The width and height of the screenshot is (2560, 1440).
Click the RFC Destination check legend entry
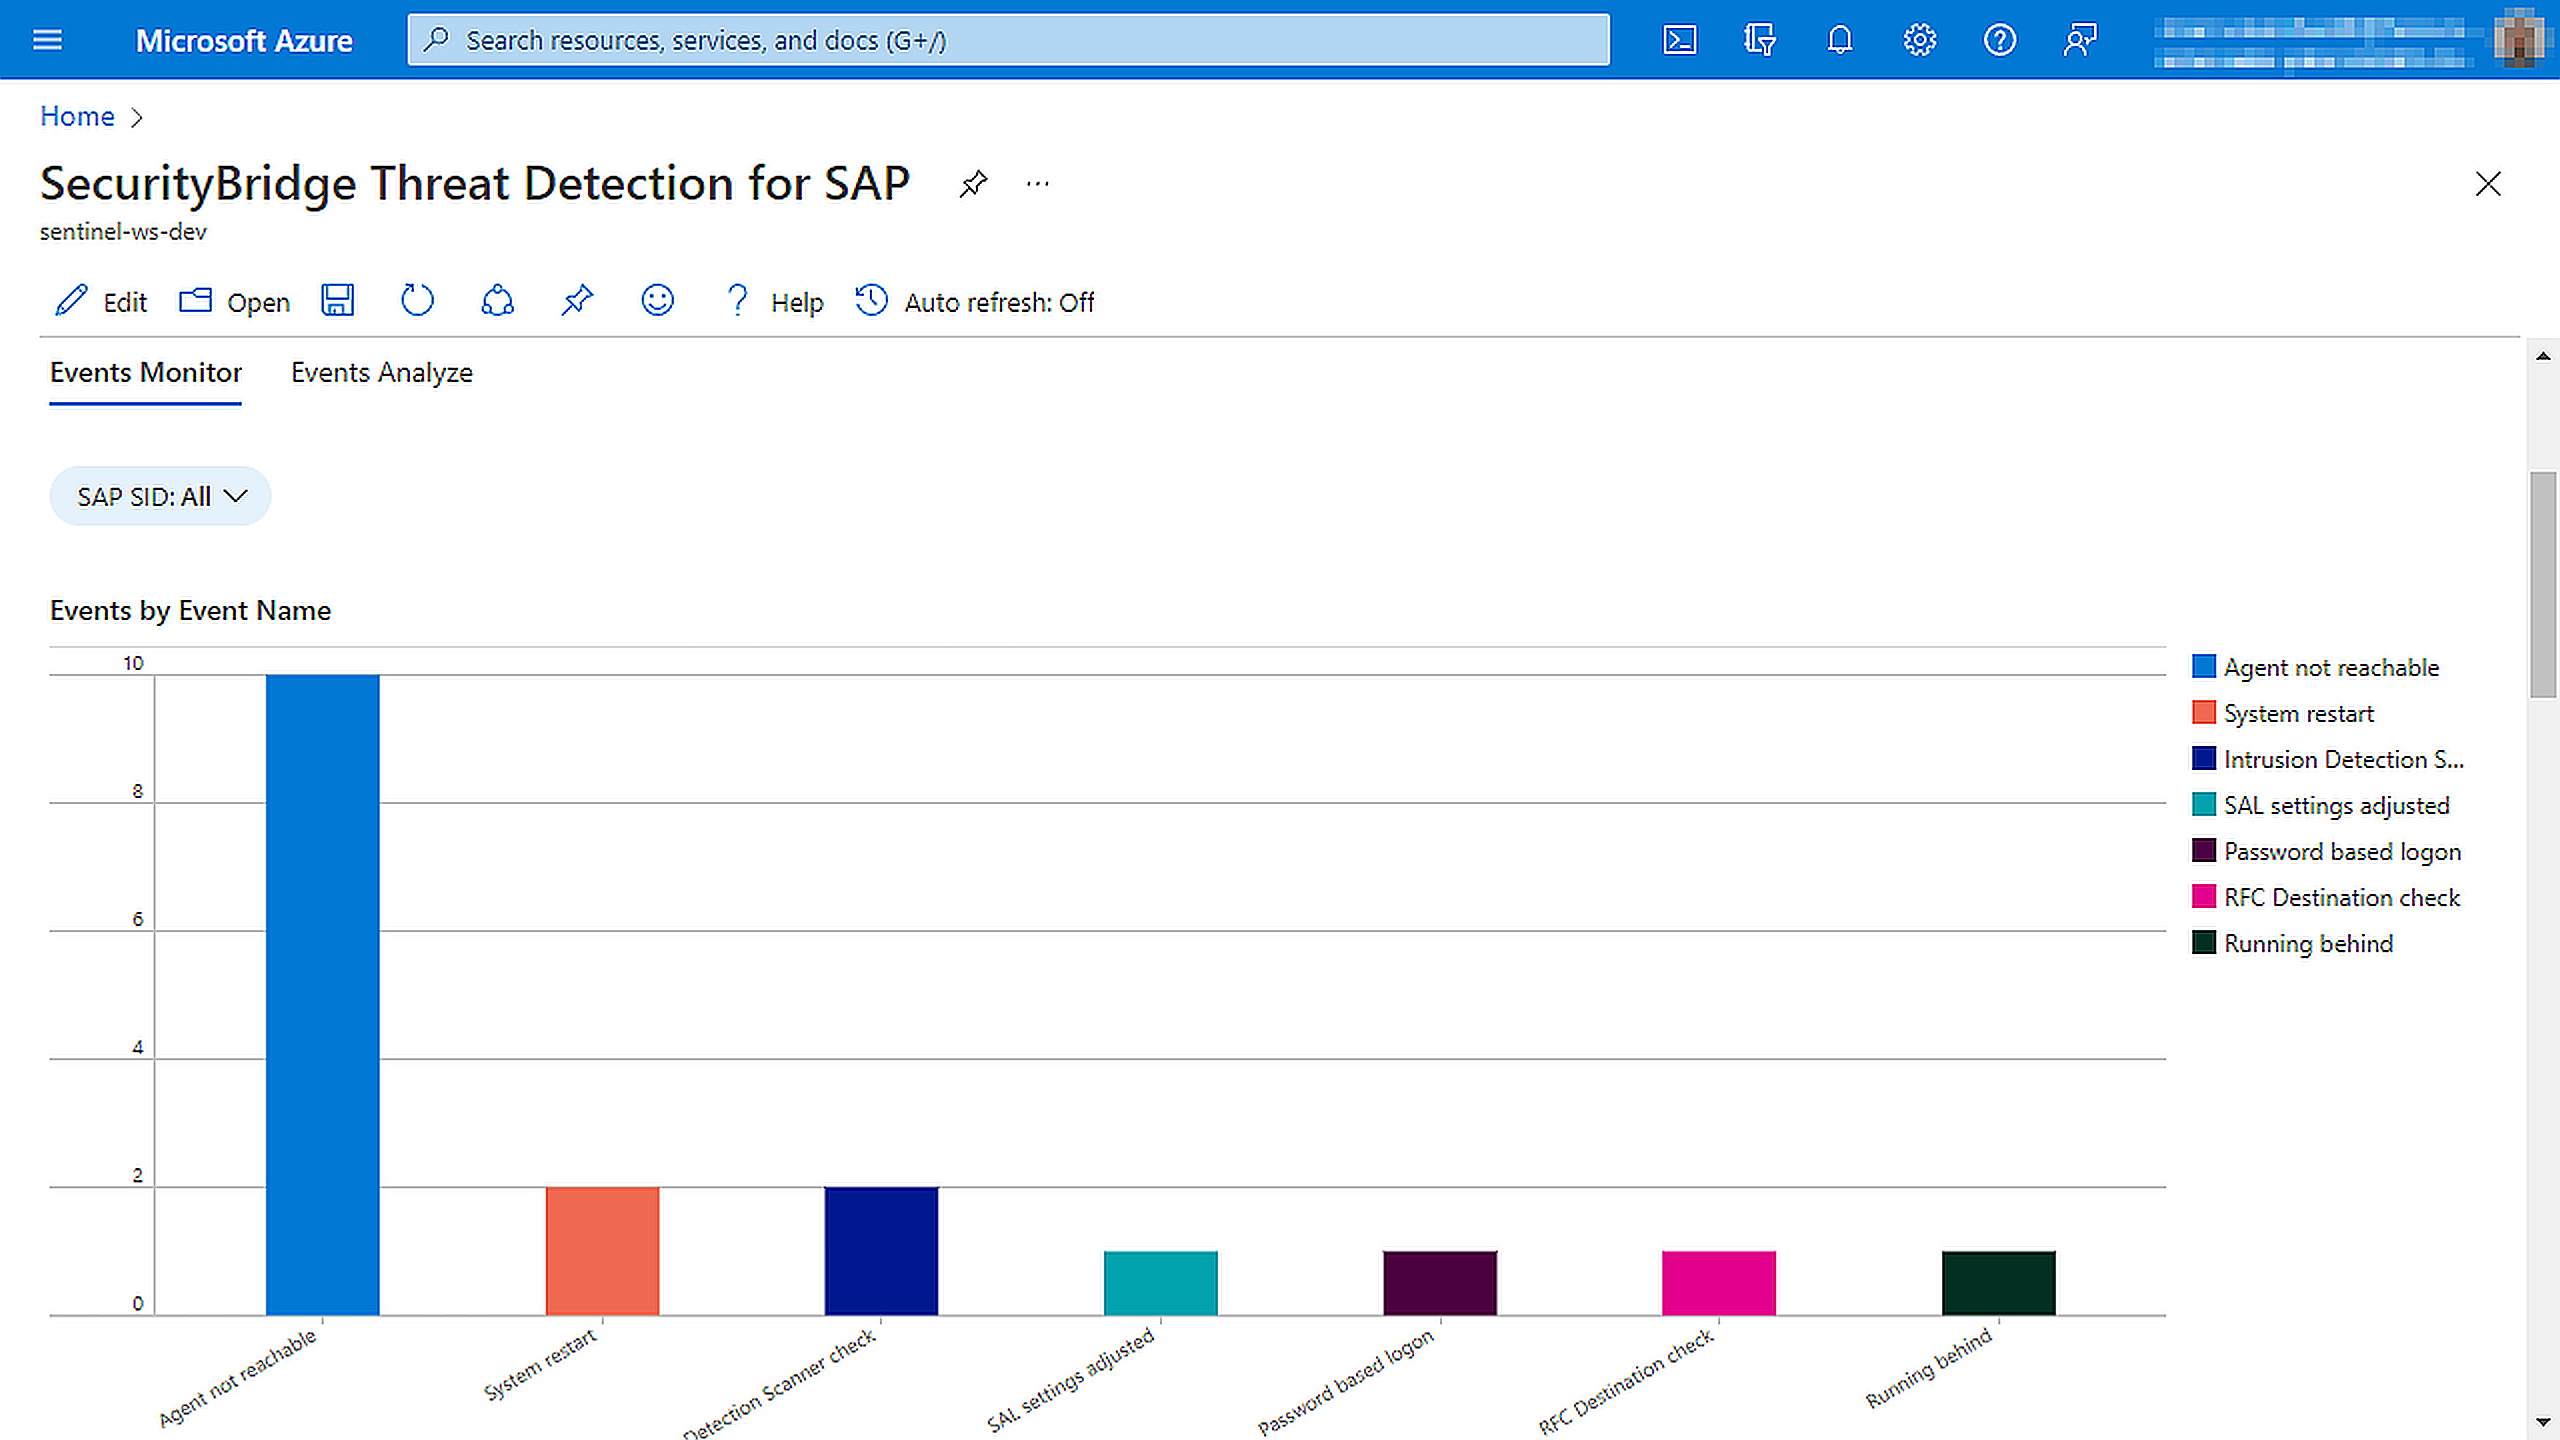[2325, 897]
